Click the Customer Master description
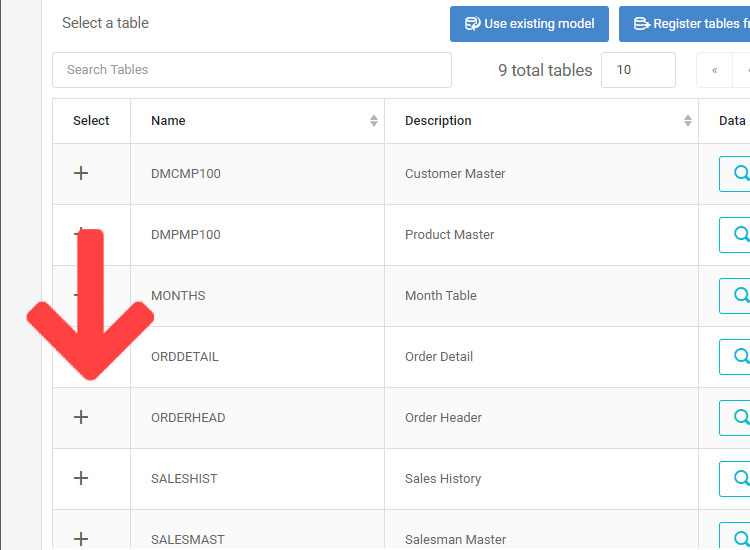This screenshot has height=550, width=750. [x=455, y=174]
